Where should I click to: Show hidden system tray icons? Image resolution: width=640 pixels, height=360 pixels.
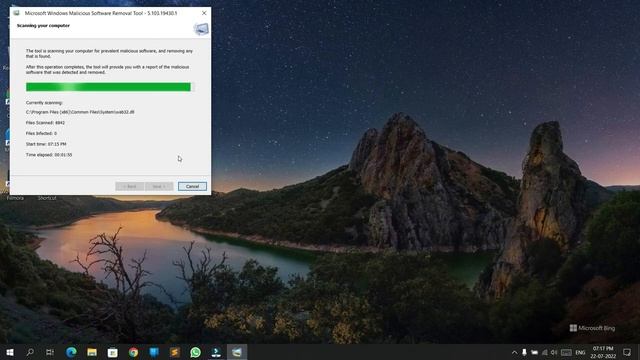point(514,352)
